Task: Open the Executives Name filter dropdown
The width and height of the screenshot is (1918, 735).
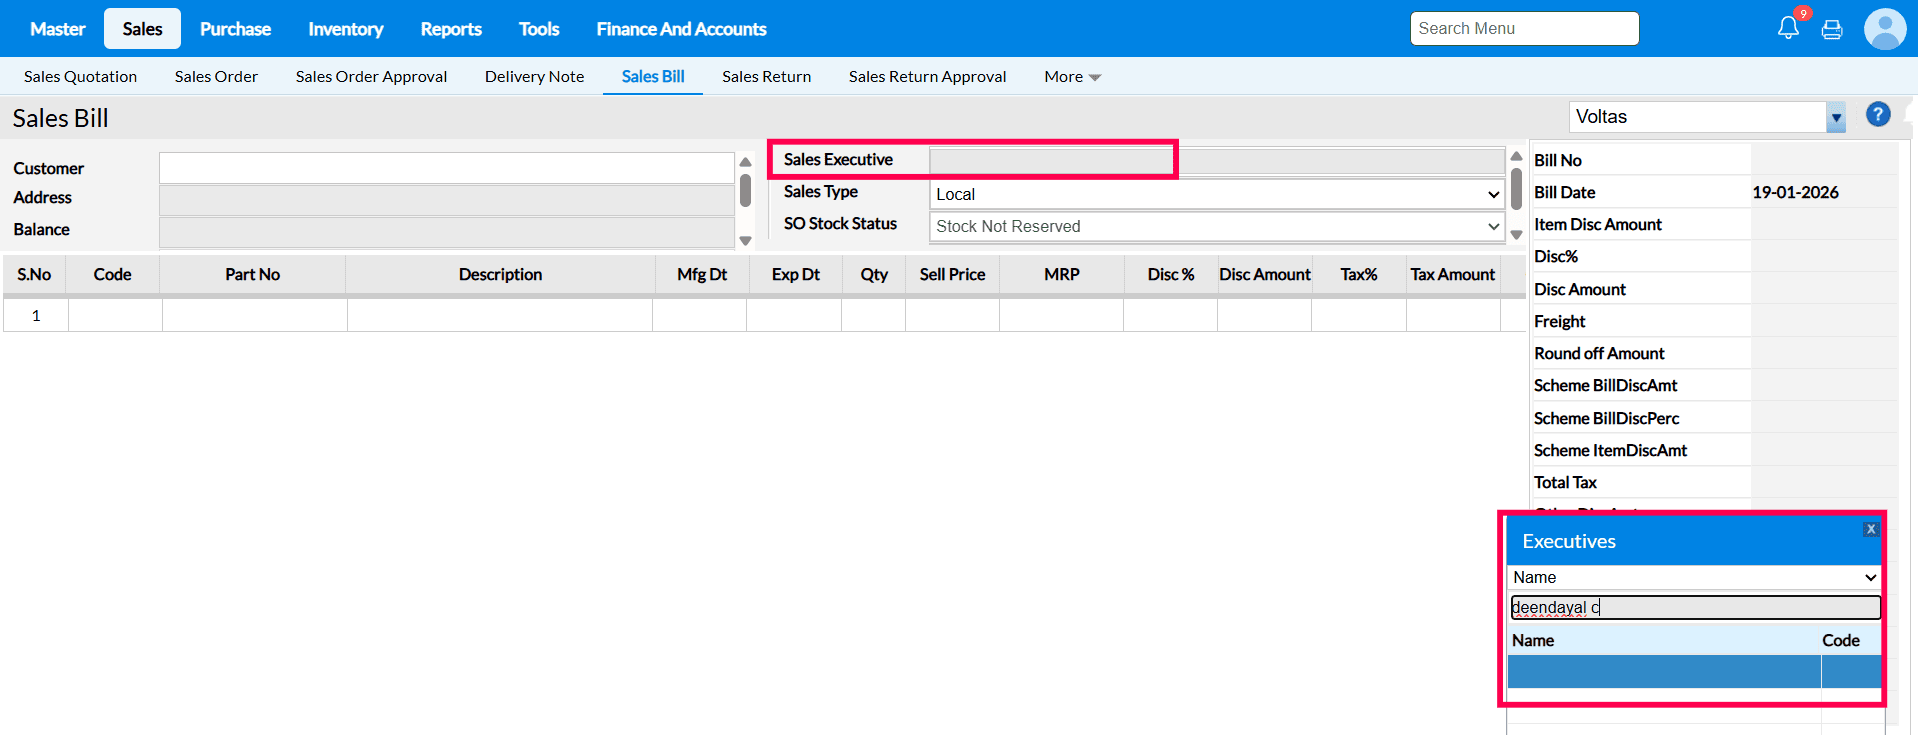Action: 1694,577
